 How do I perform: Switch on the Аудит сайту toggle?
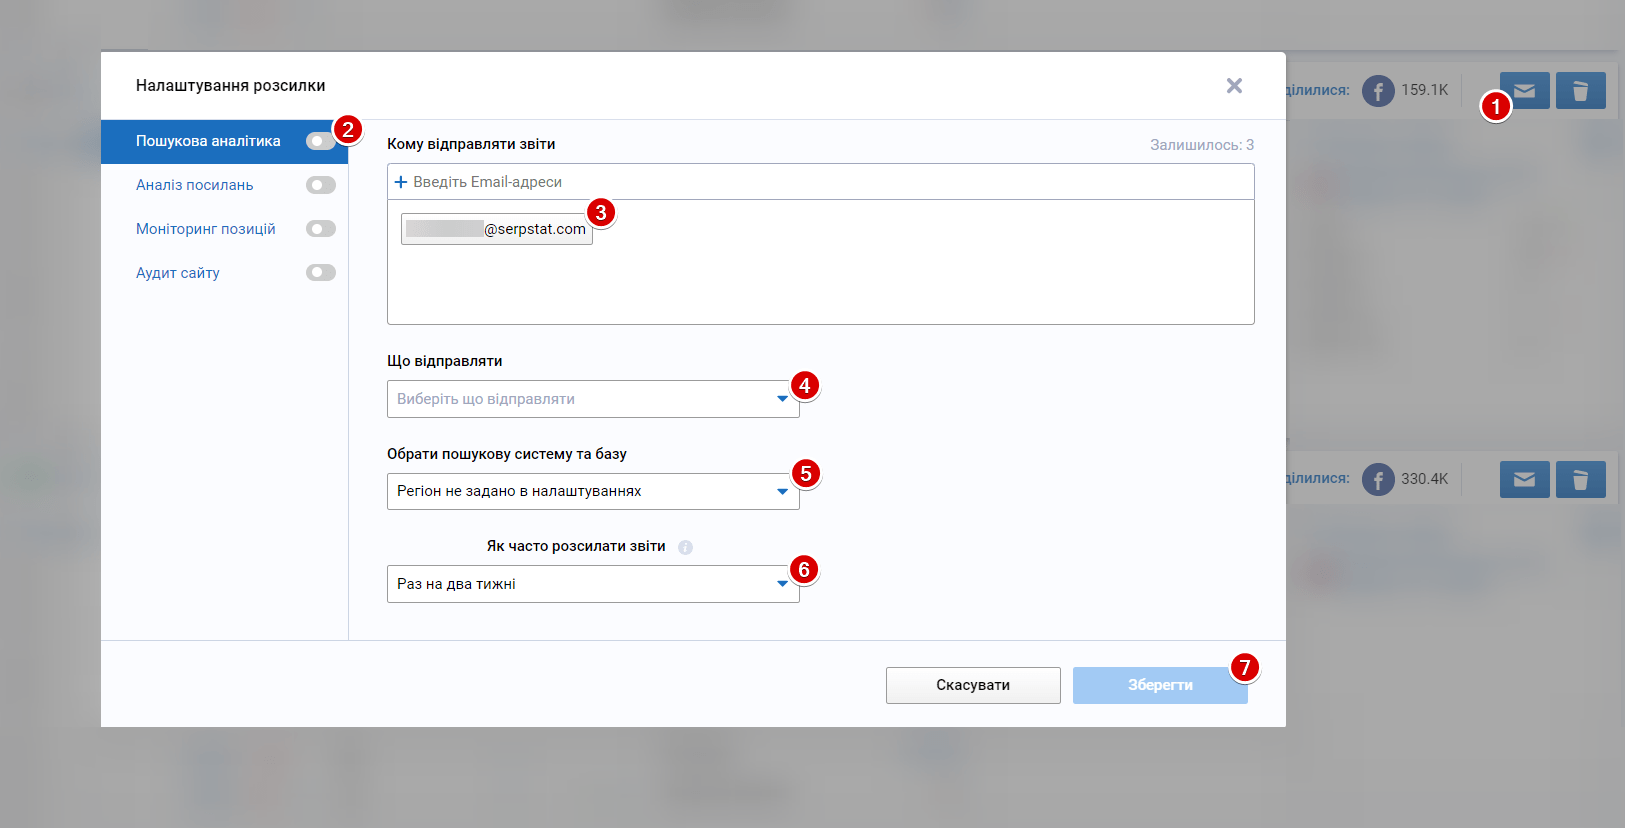click(320, 273)
